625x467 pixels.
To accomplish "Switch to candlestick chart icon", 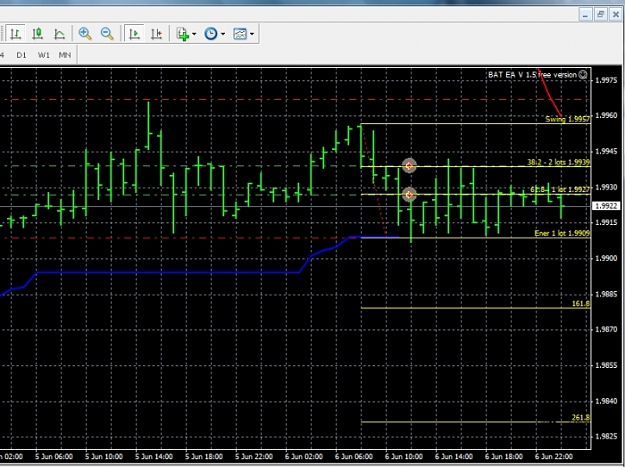I will tap(37, 33).
